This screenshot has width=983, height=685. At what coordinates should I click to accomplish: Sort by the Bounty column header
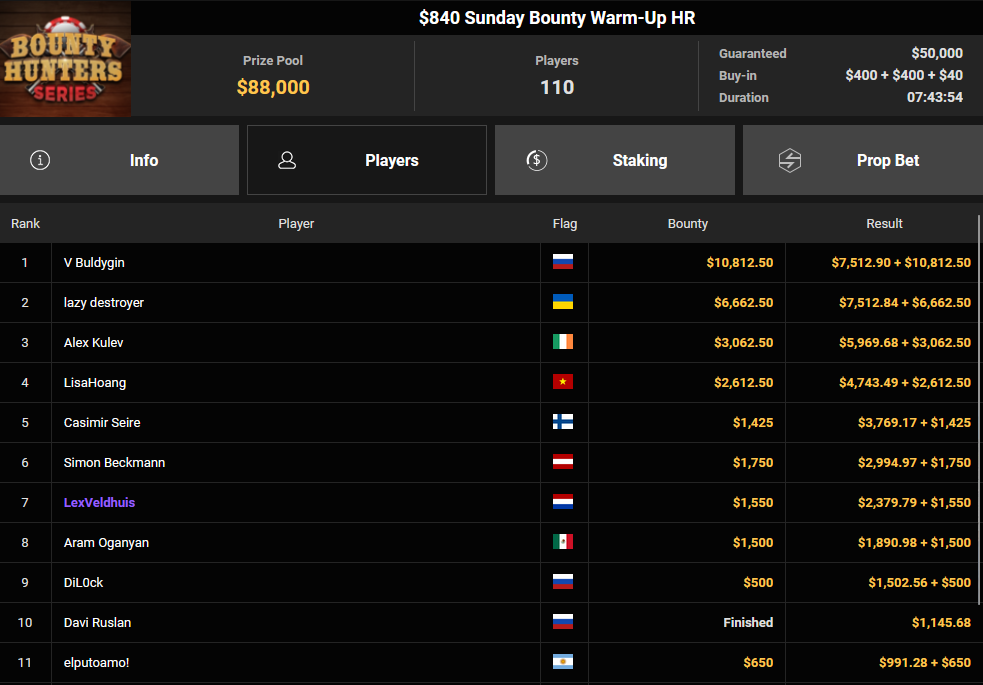pos(687,223)
